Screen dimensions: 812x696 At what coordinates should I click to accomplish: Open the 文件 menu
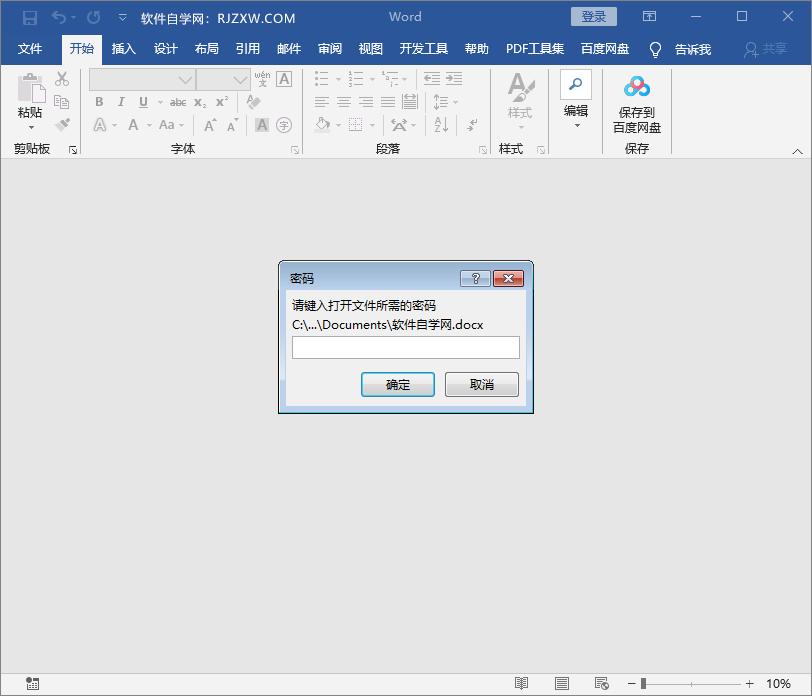coord(30,50)
